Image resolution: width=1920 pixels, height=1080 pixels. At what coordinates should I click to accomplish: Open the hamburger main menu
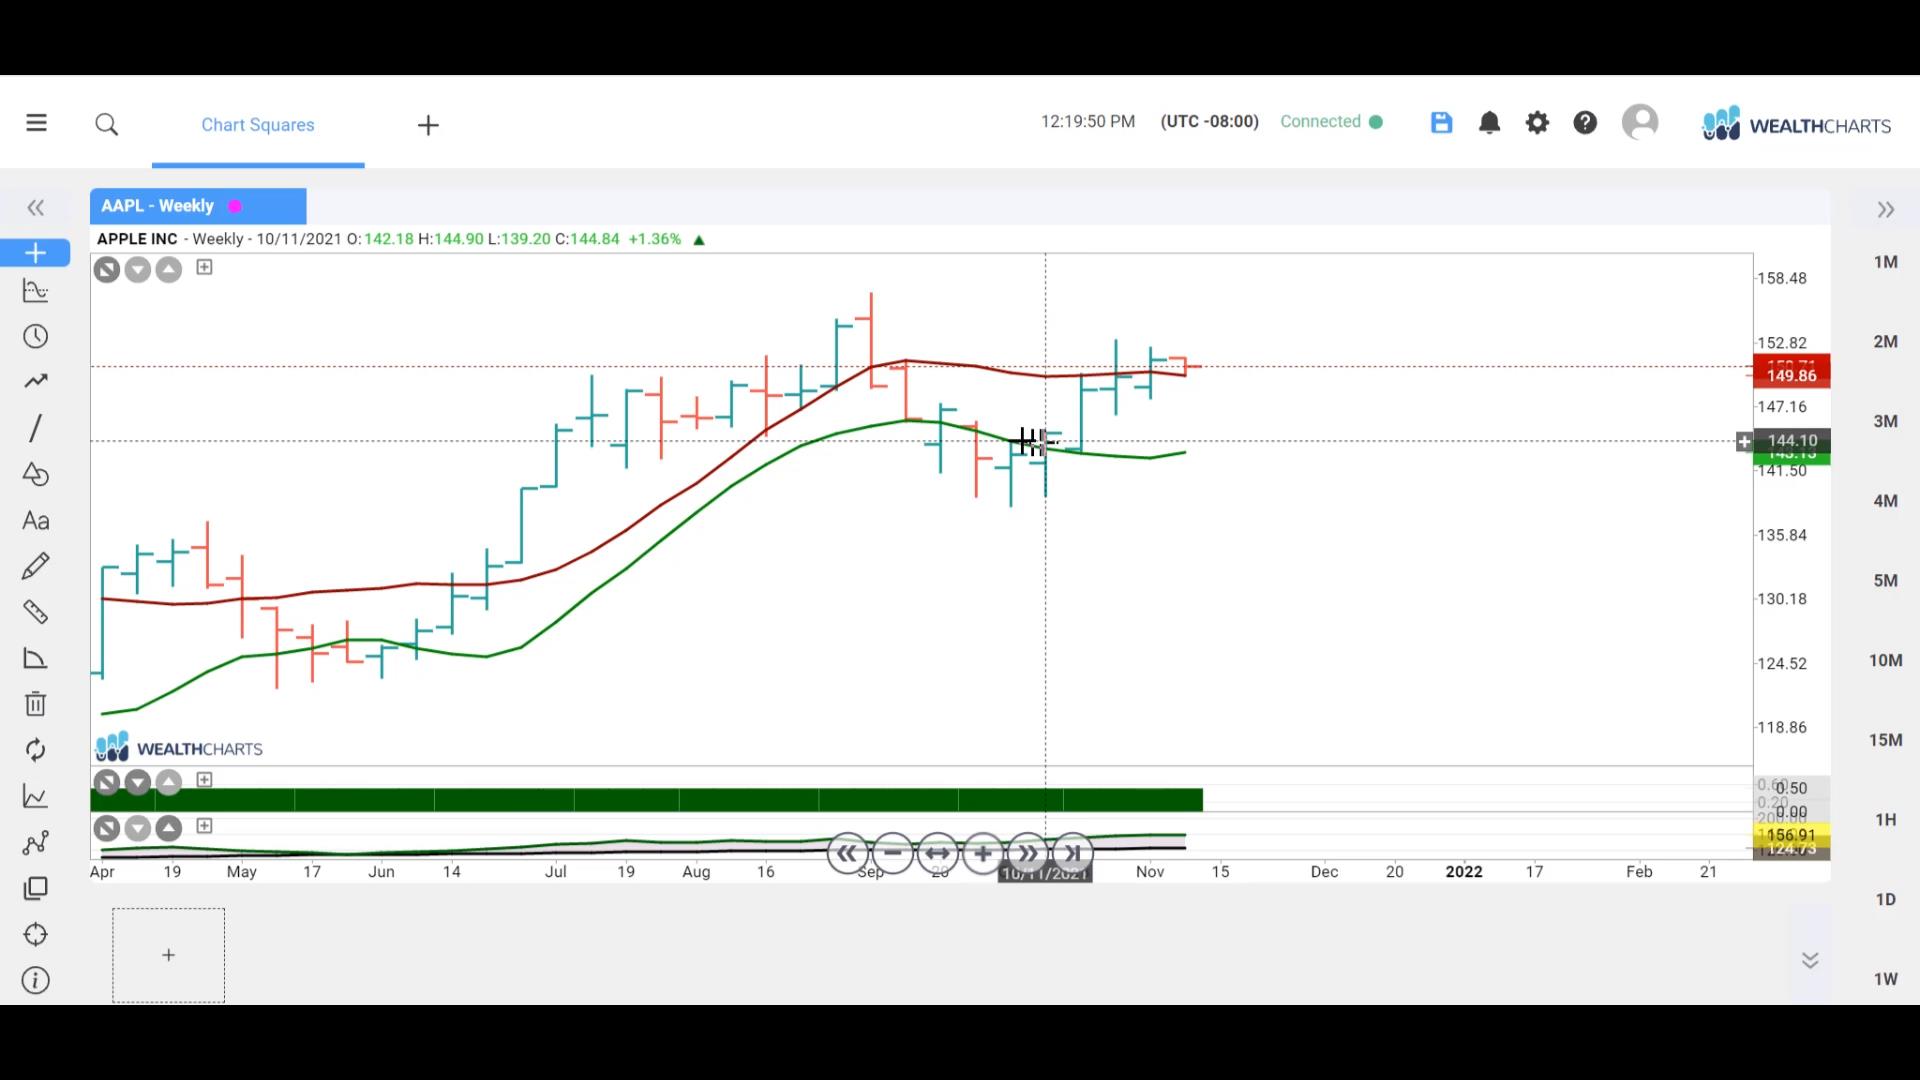coord(36,123)
